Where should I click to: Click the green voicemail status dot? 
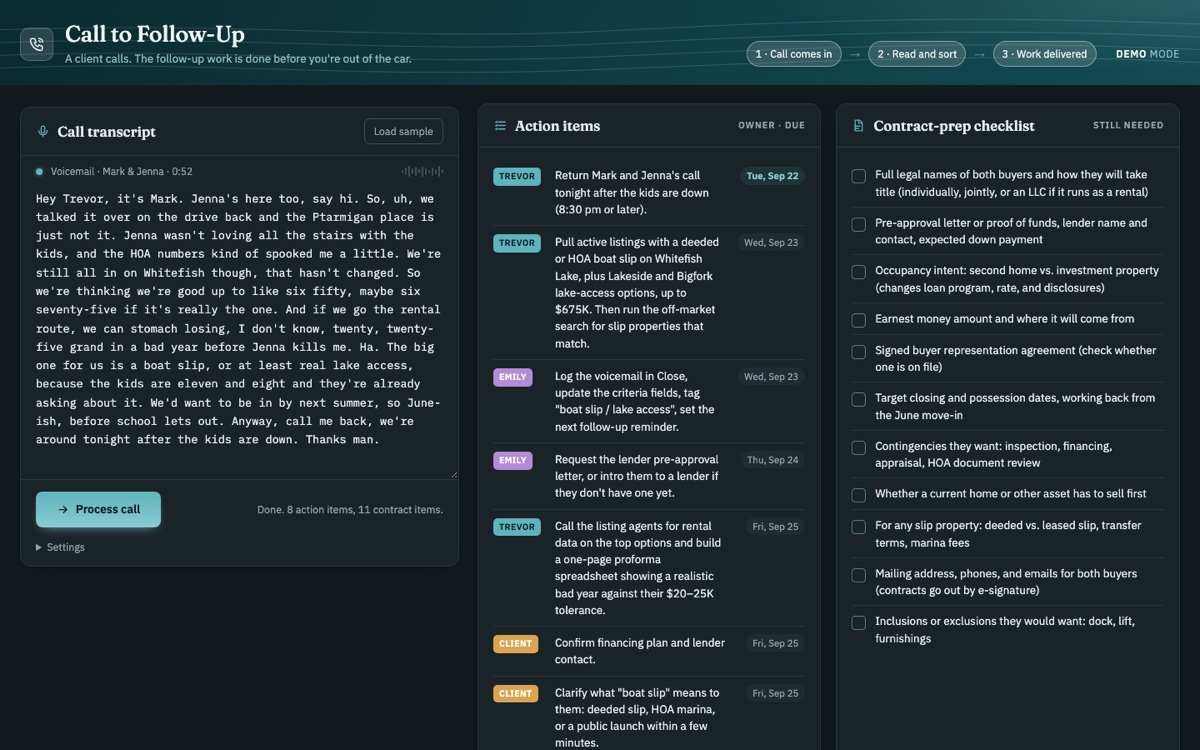(40, 172)
